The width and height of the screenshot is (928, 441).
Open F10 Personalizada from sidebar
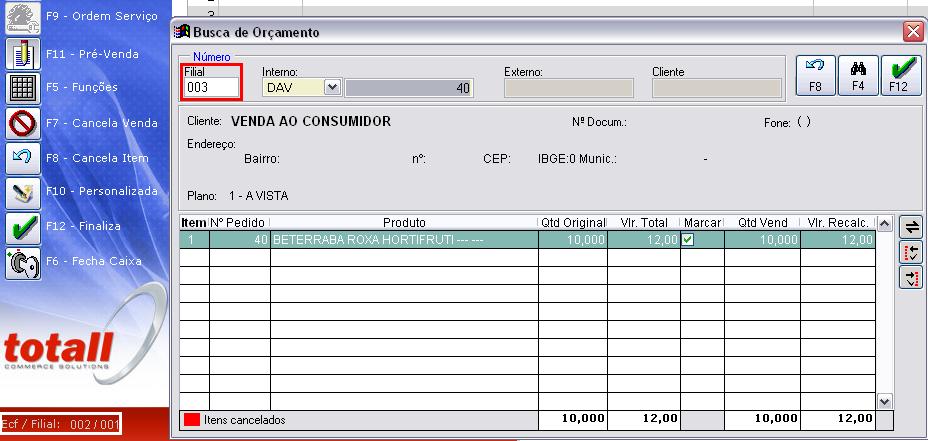[x=22, y=191]
